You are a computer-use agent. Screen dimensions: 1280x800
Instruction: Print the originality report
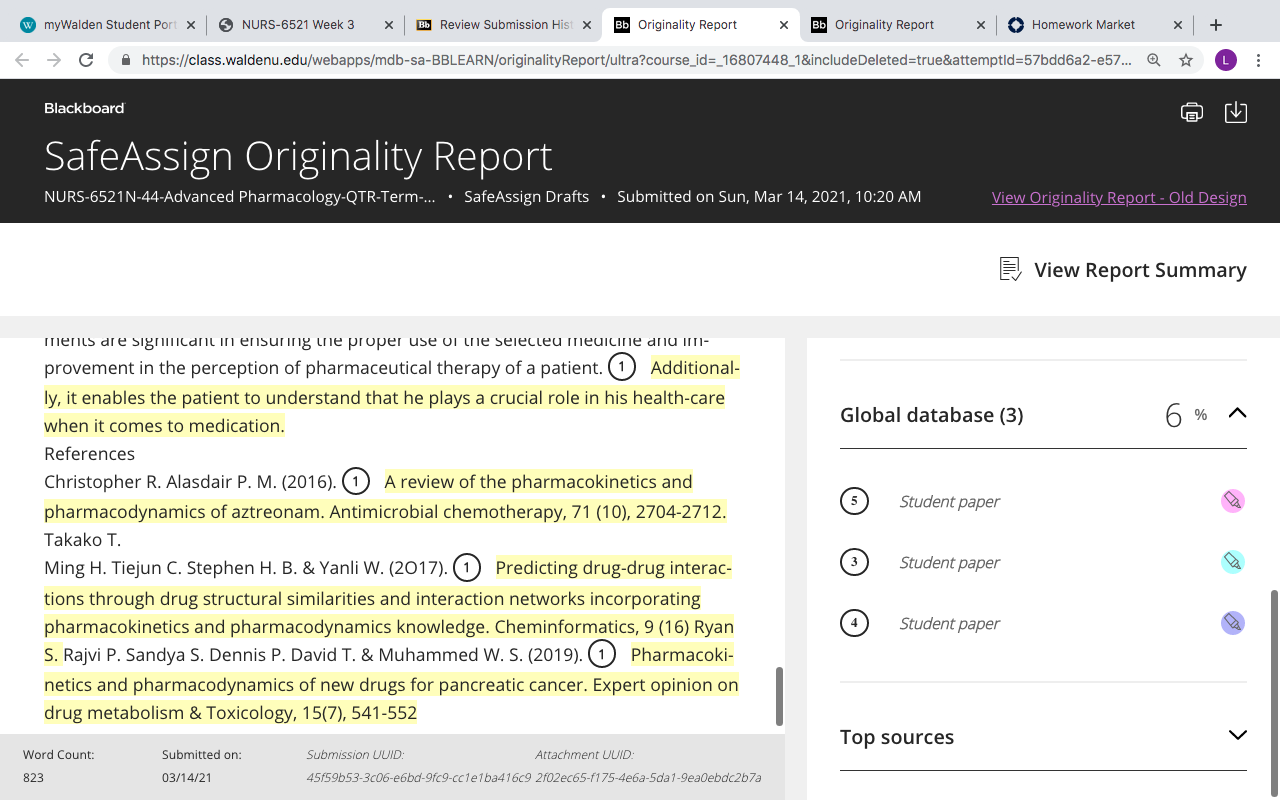point(1191,112)
